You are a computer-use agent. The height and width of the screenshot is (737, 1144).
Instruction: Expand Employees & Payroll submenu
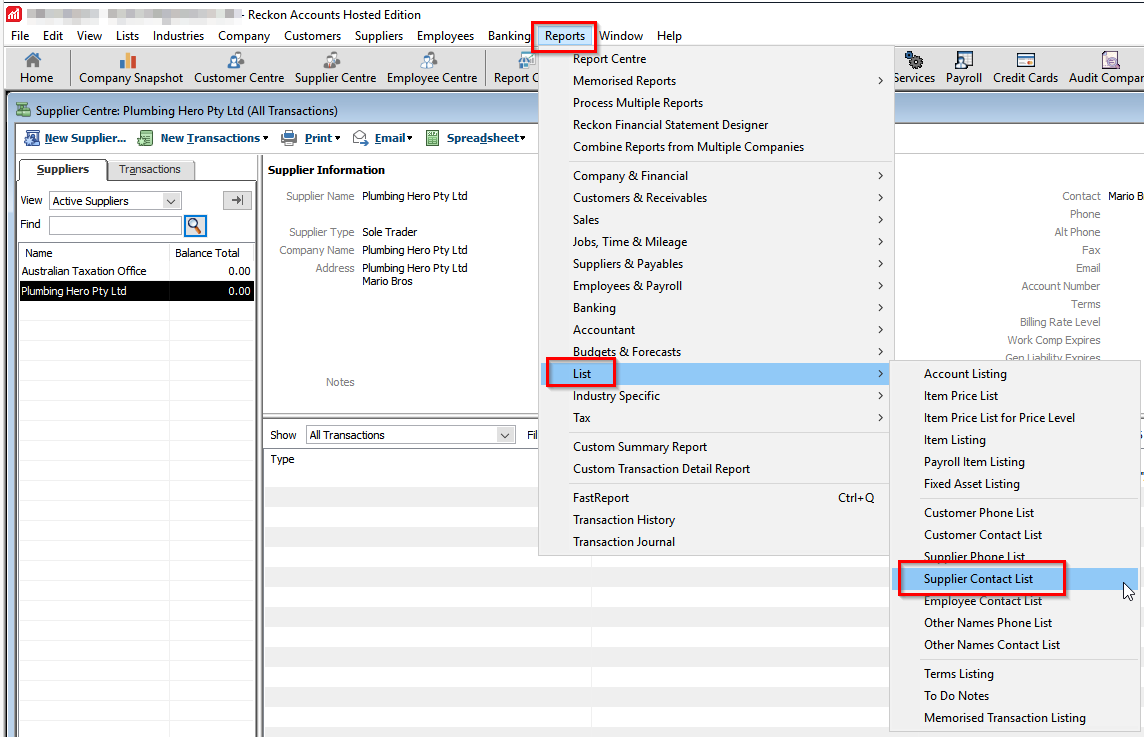tap(716, 285)
